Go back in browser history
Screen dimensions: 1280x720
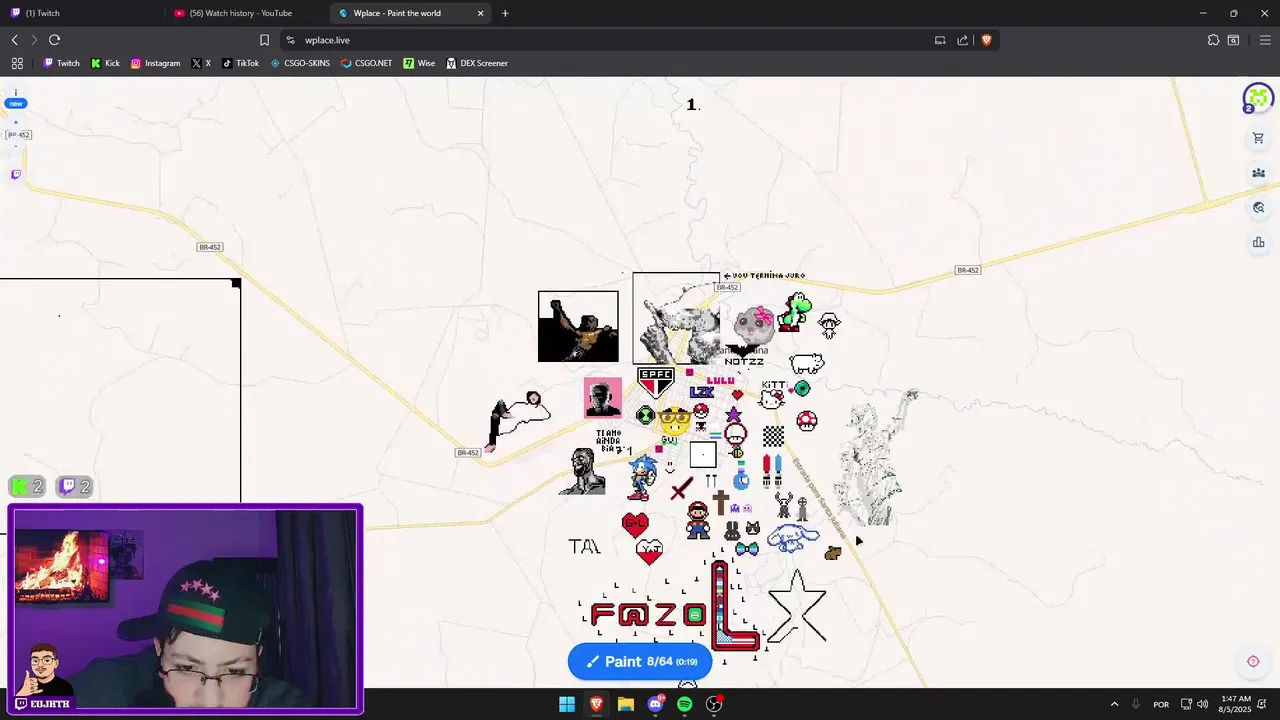click(x=15, y=40)
